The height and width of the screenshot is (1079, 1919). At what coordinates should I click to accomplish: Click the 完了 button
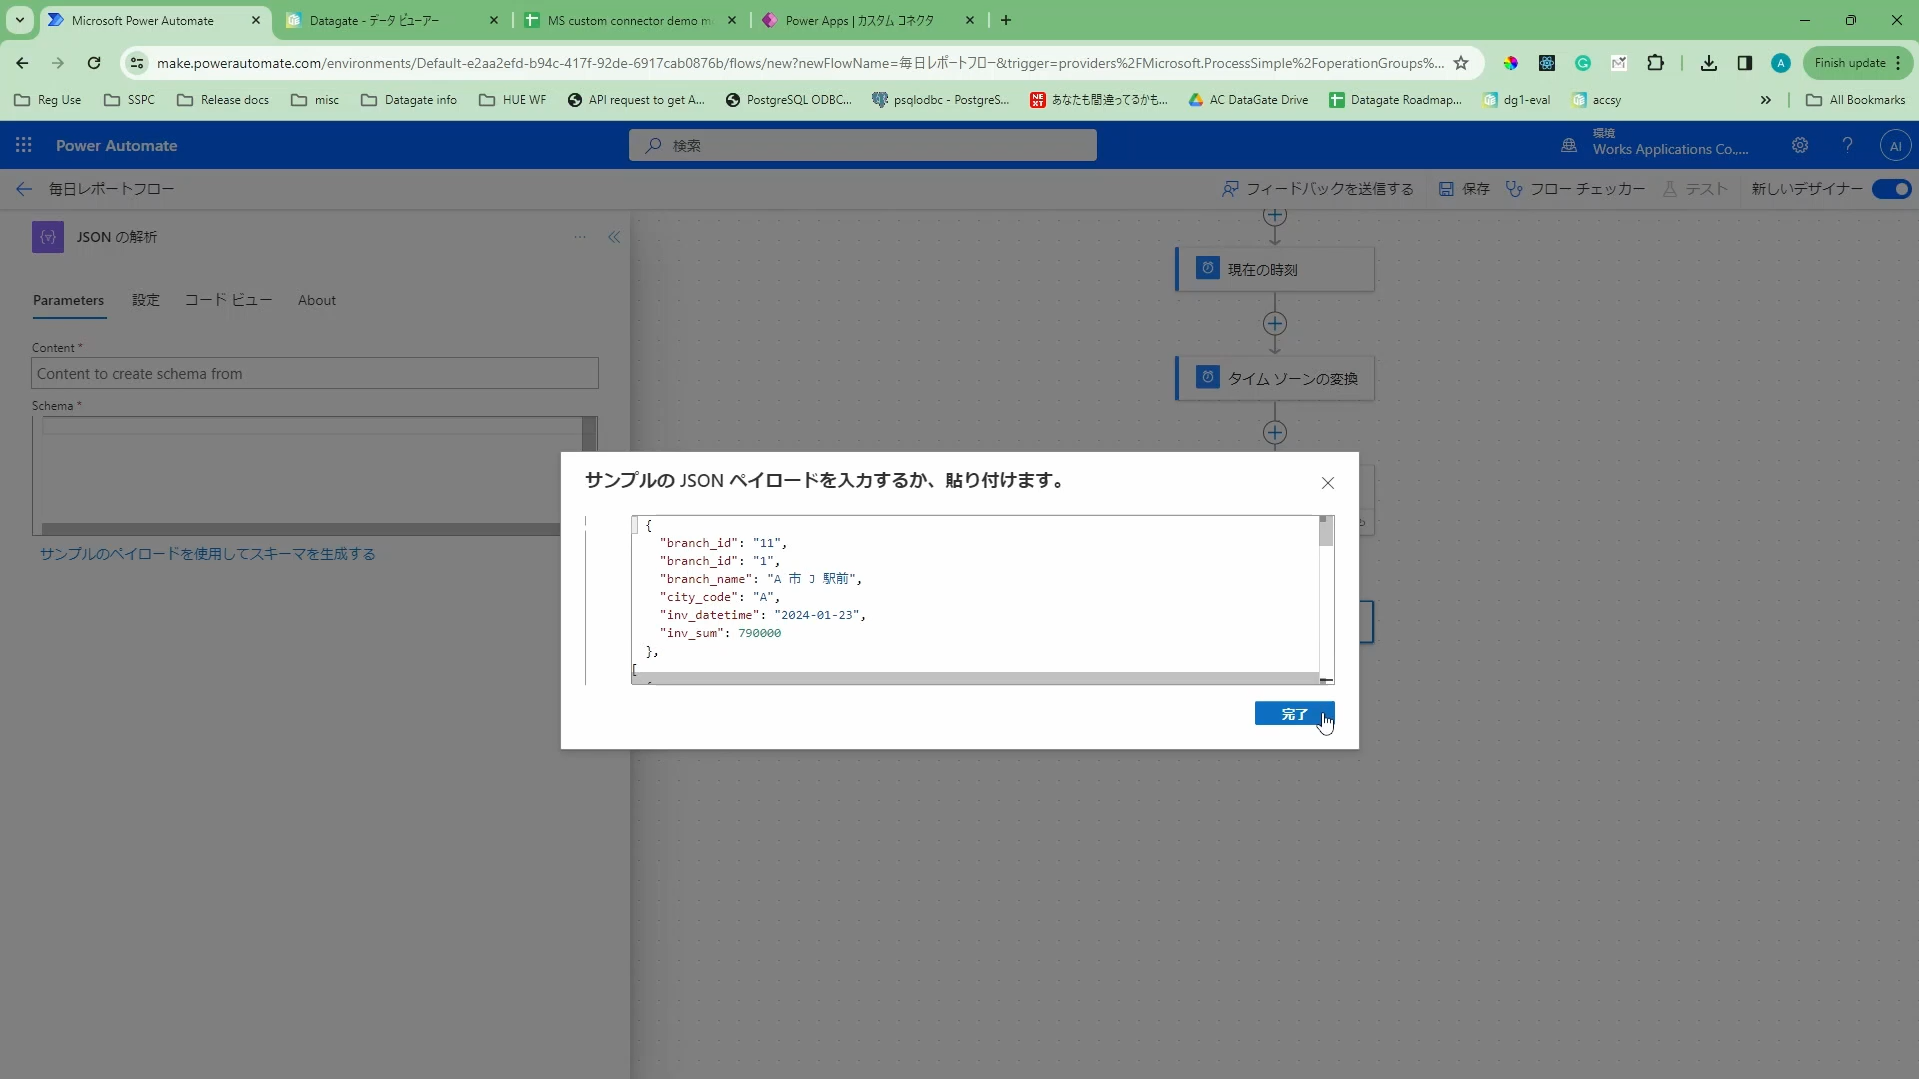1294,714
